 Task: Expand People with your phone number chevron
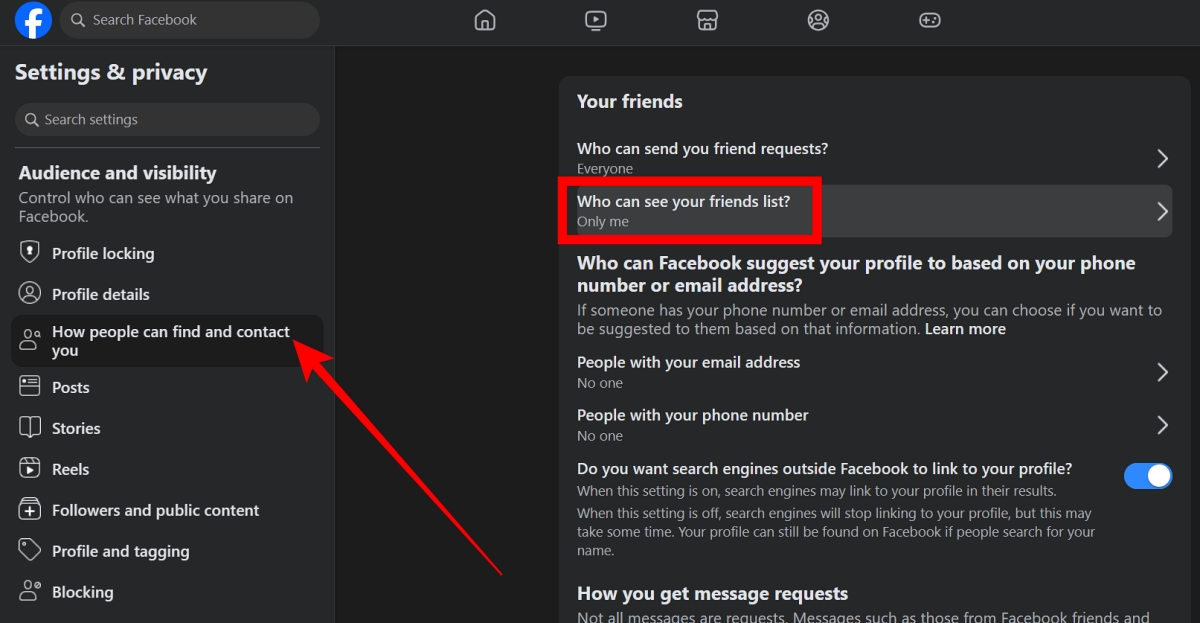tap(1162, 425)
